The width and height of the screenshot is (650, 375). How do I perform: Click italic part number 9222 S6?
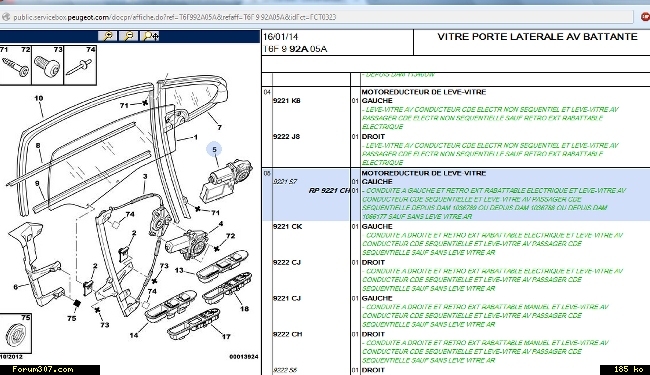click(x=285, y=370)
